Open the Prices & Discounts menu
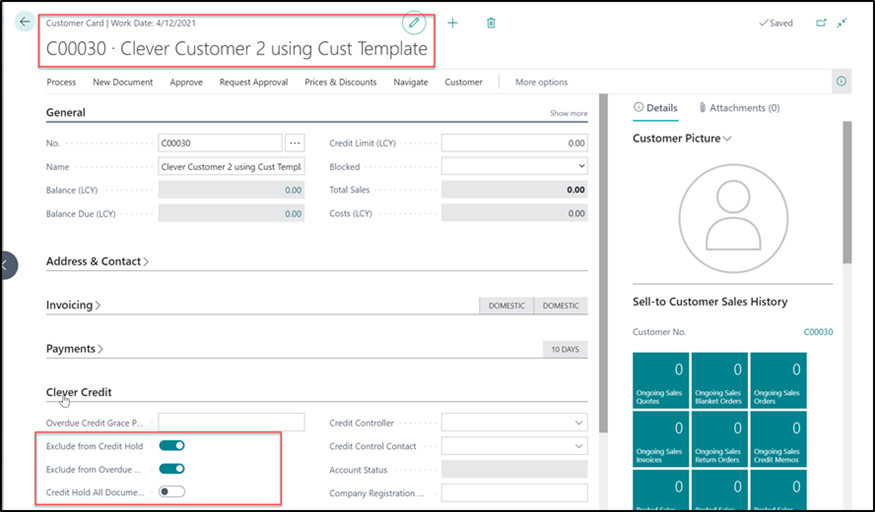The image size is (875, 512). pyautogui.click(x=340, y=82)
